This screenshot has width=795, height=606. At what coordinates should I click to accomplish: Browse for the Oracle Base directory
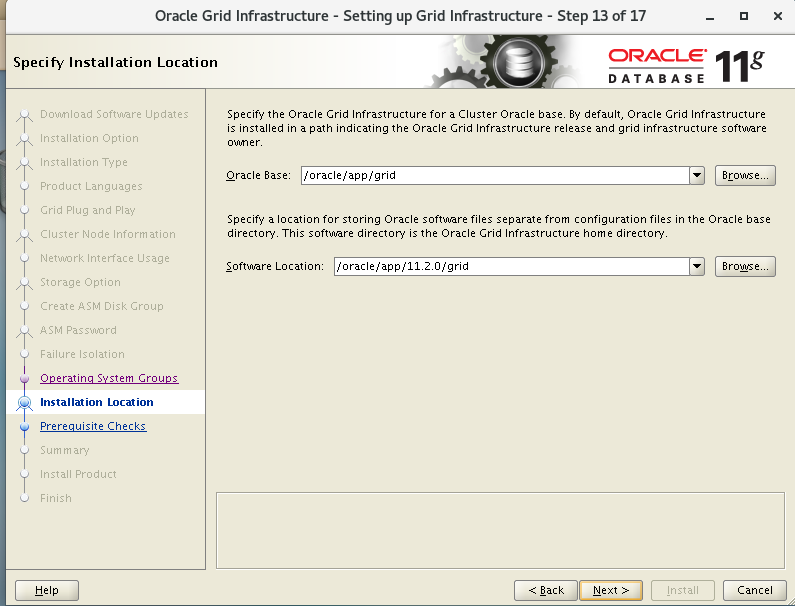click(x=745, y=175)
